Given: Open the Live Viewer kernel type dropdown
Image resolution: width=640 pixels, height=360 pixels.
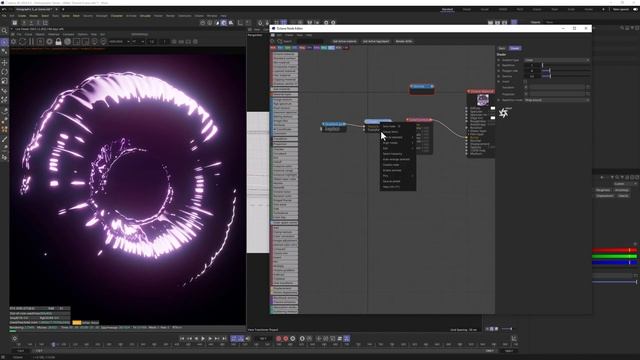Looking at the screenshot, I should pos(138,42).
